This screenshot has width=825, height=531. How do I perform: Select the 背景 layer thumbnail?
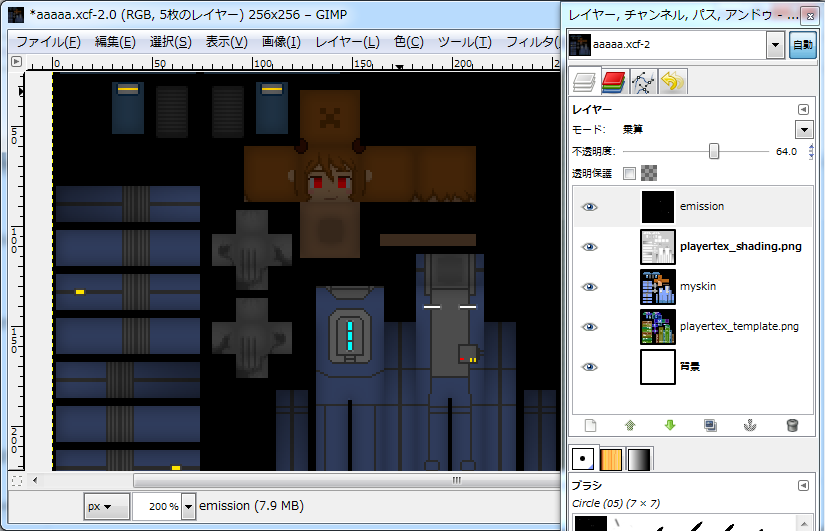(x=658, y=367)
